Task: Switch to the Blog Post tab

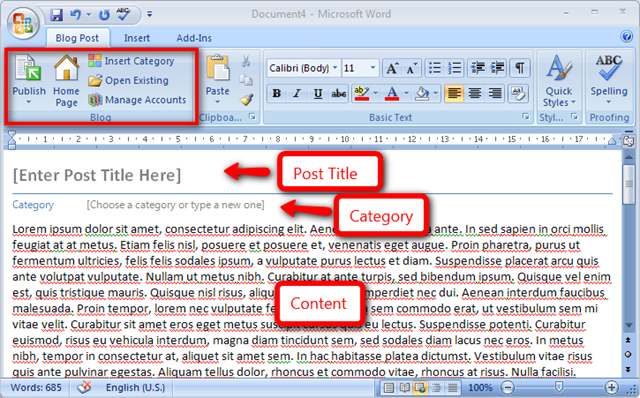Action: click(x=77, y=38)
